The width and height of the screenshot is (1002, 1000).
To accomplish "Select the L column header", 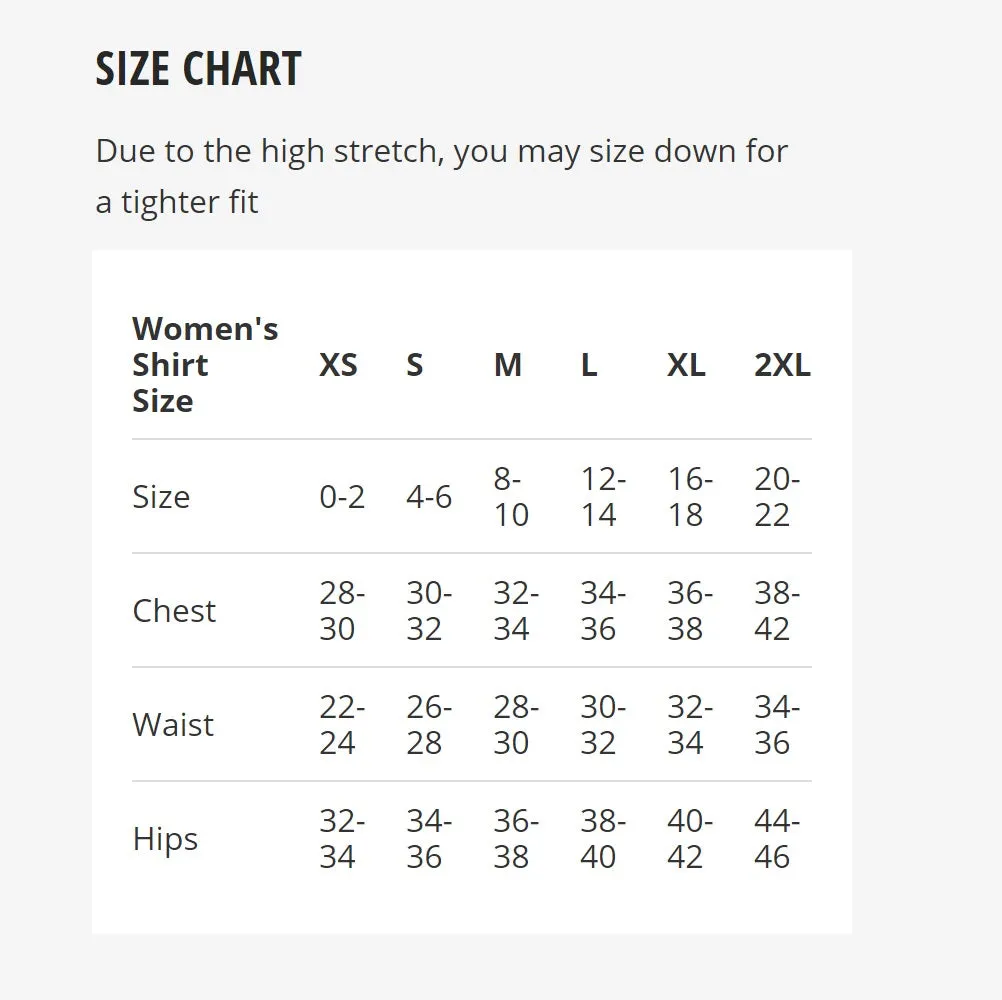I will pyautogui.click(x=589, y=365).
